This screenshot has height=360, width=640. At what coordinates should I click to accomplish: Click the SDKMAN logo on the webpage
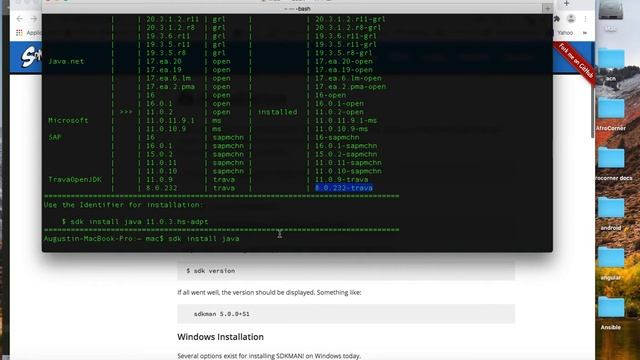point(31,57)
